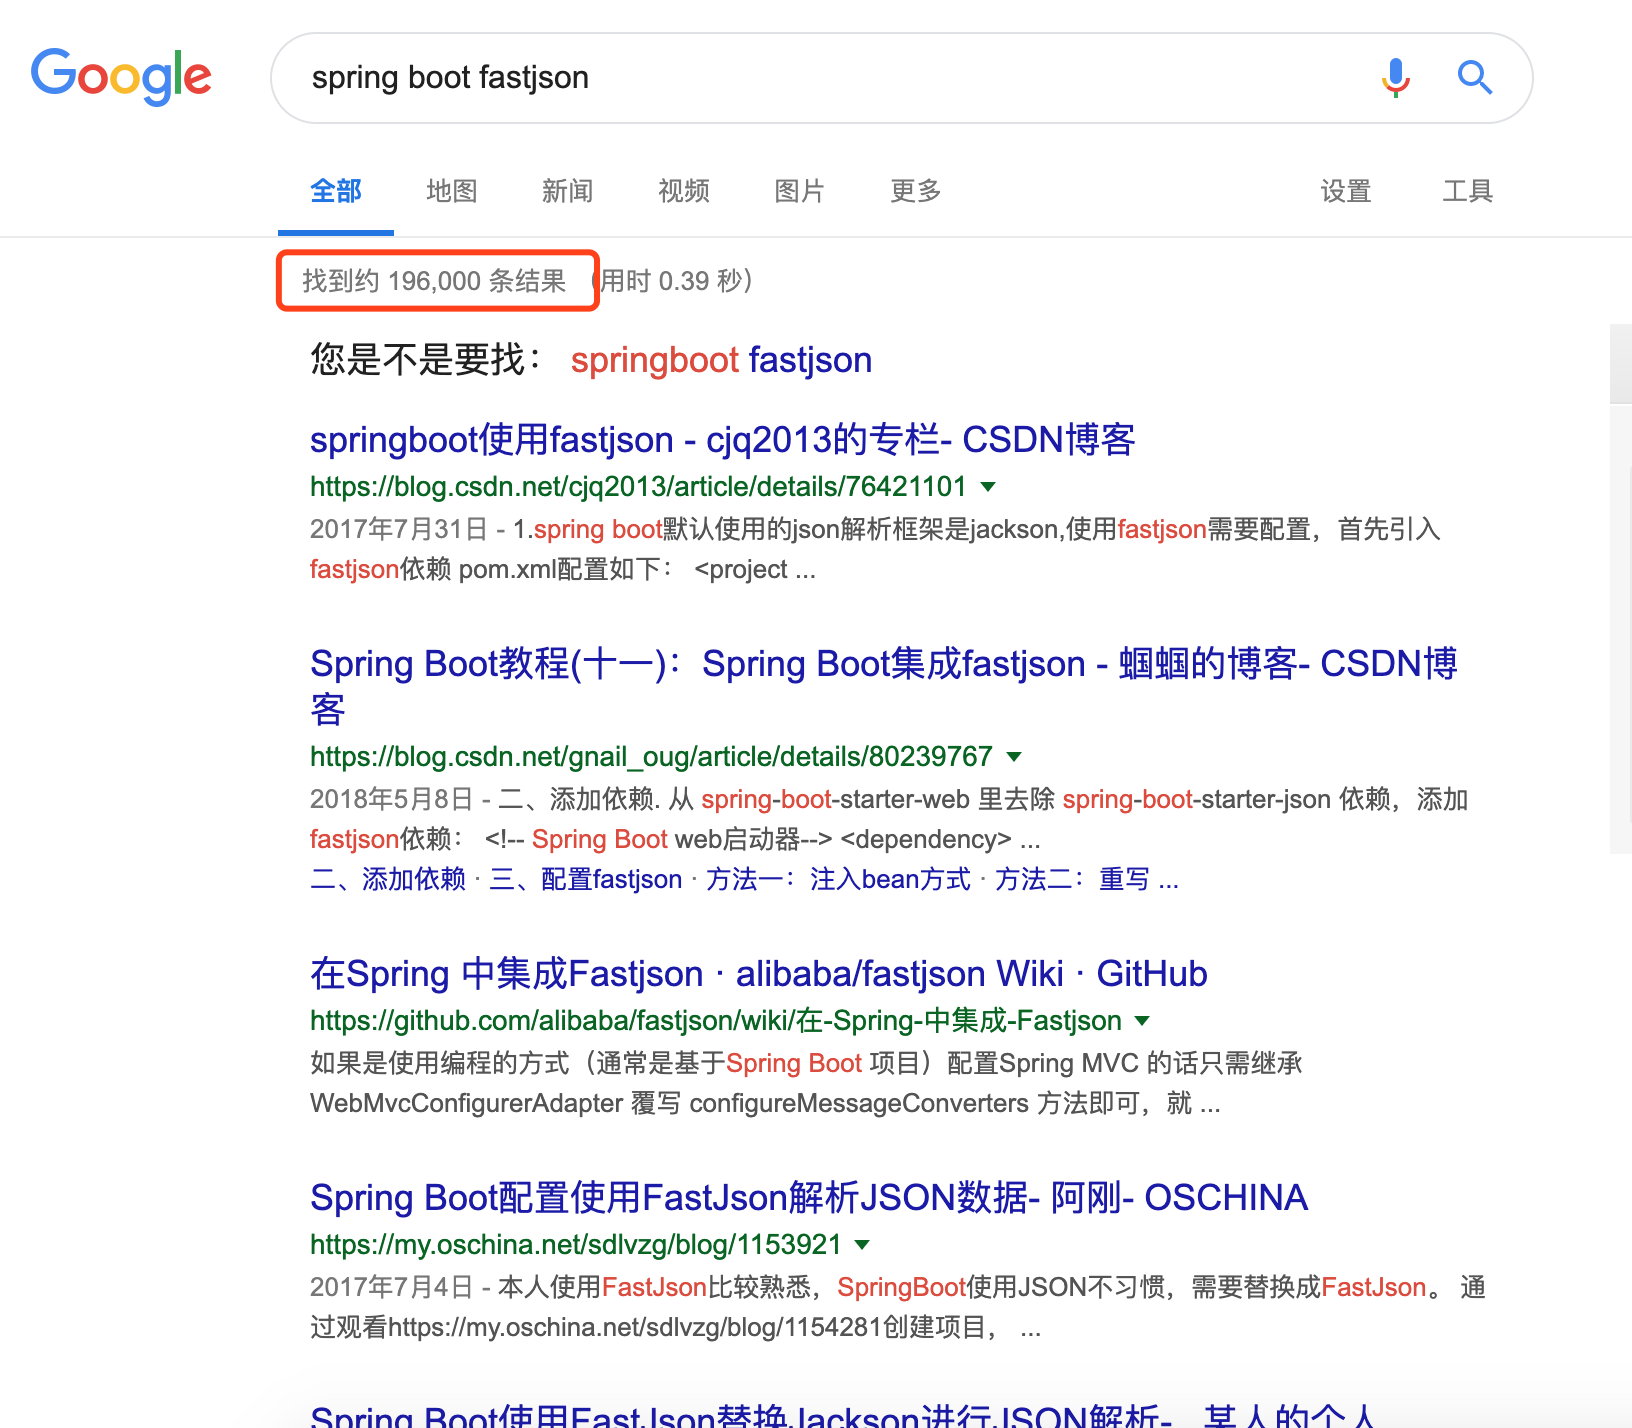Expand dropdown arrow beside cjq2013 CSDN URL
Screen dimensions: 1632x1428
[989, 487]
